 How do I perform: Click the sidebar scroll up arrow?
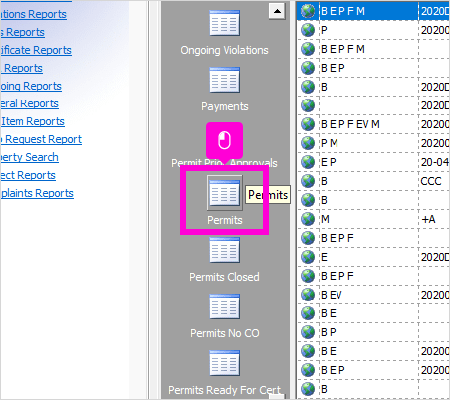pyautogui.click(x=277, y=11)
